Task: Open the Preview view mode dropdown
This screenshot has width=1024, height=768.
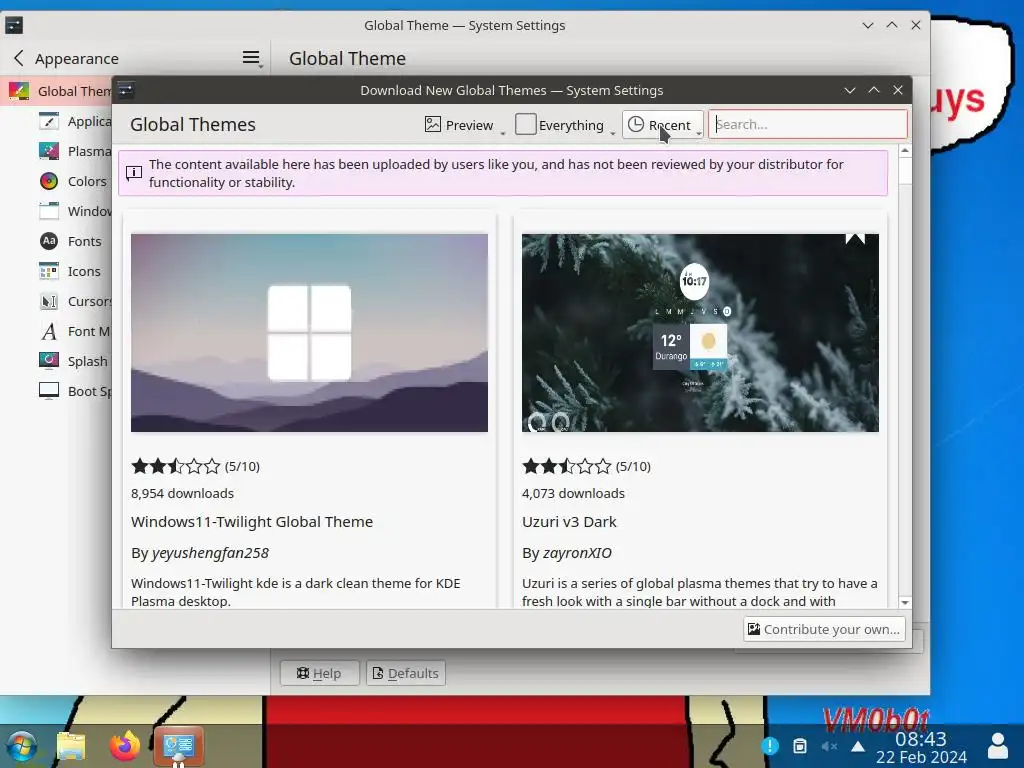Action: coord(464,125)
